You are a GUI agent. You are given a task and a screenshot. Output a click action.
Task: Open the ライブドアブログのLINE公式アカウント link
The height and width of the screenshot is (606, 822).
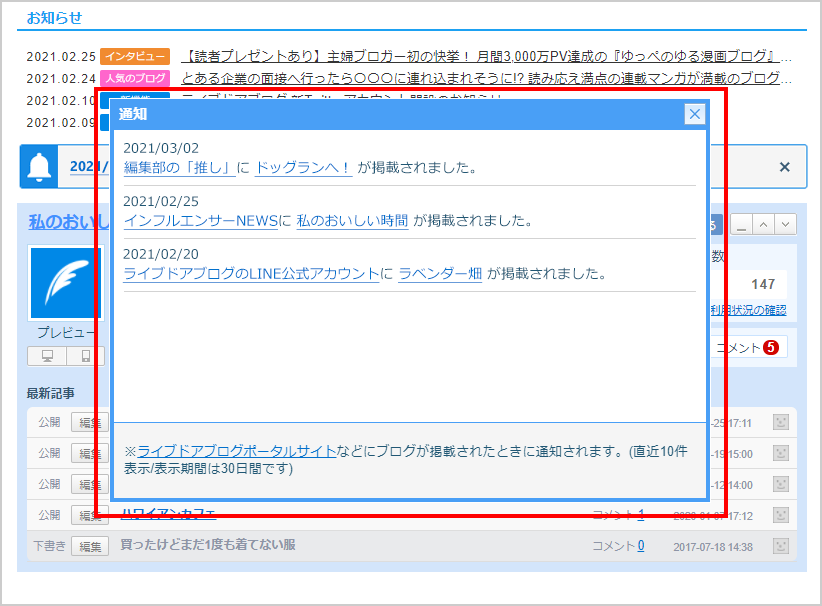(x=251, y=274)
